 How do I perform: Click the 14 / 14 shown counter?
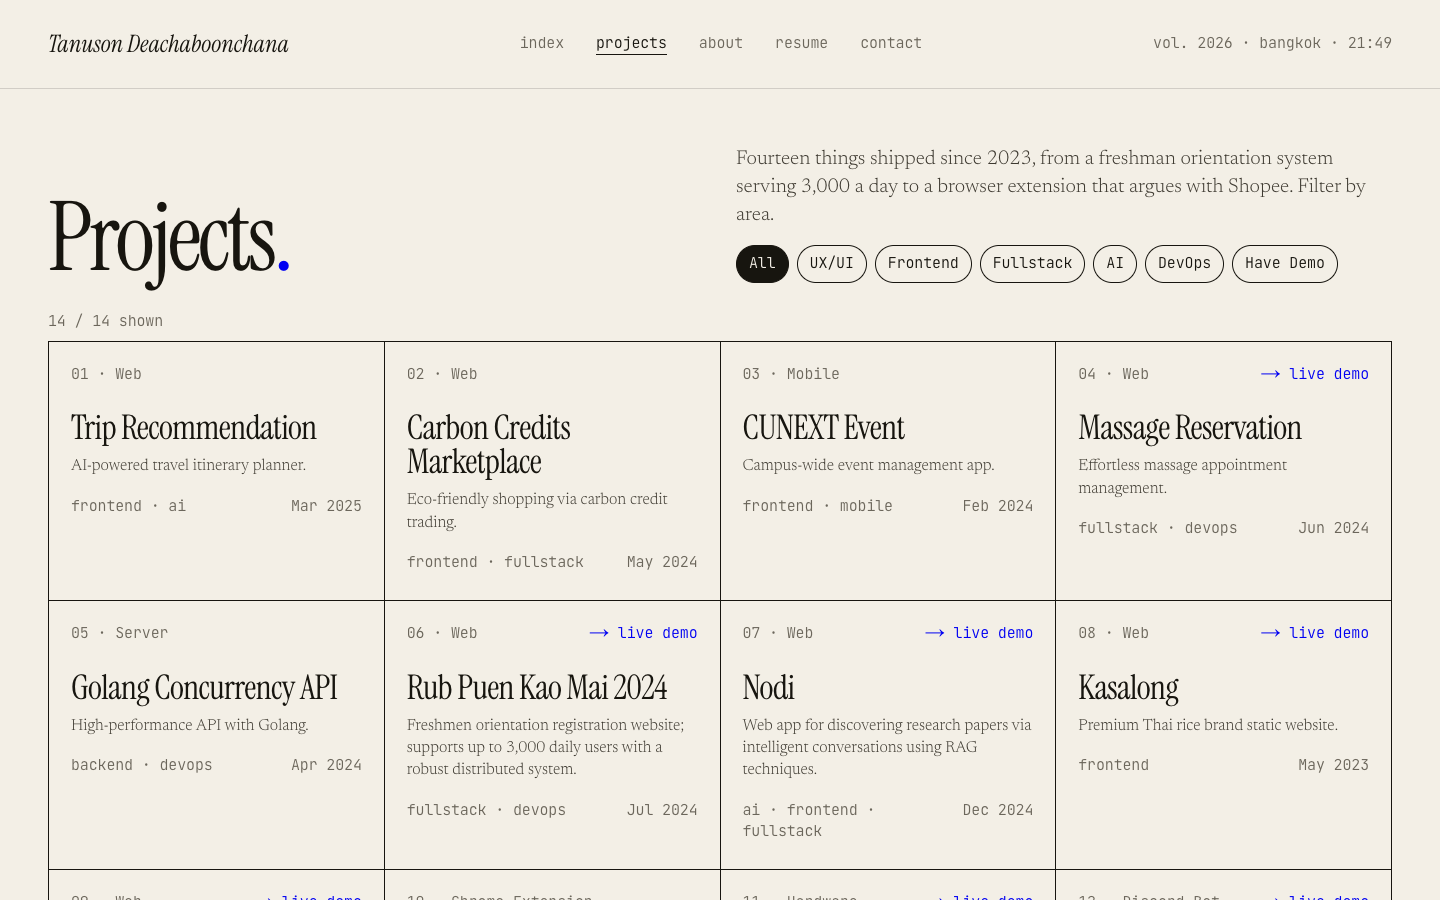tap(105, 321)
